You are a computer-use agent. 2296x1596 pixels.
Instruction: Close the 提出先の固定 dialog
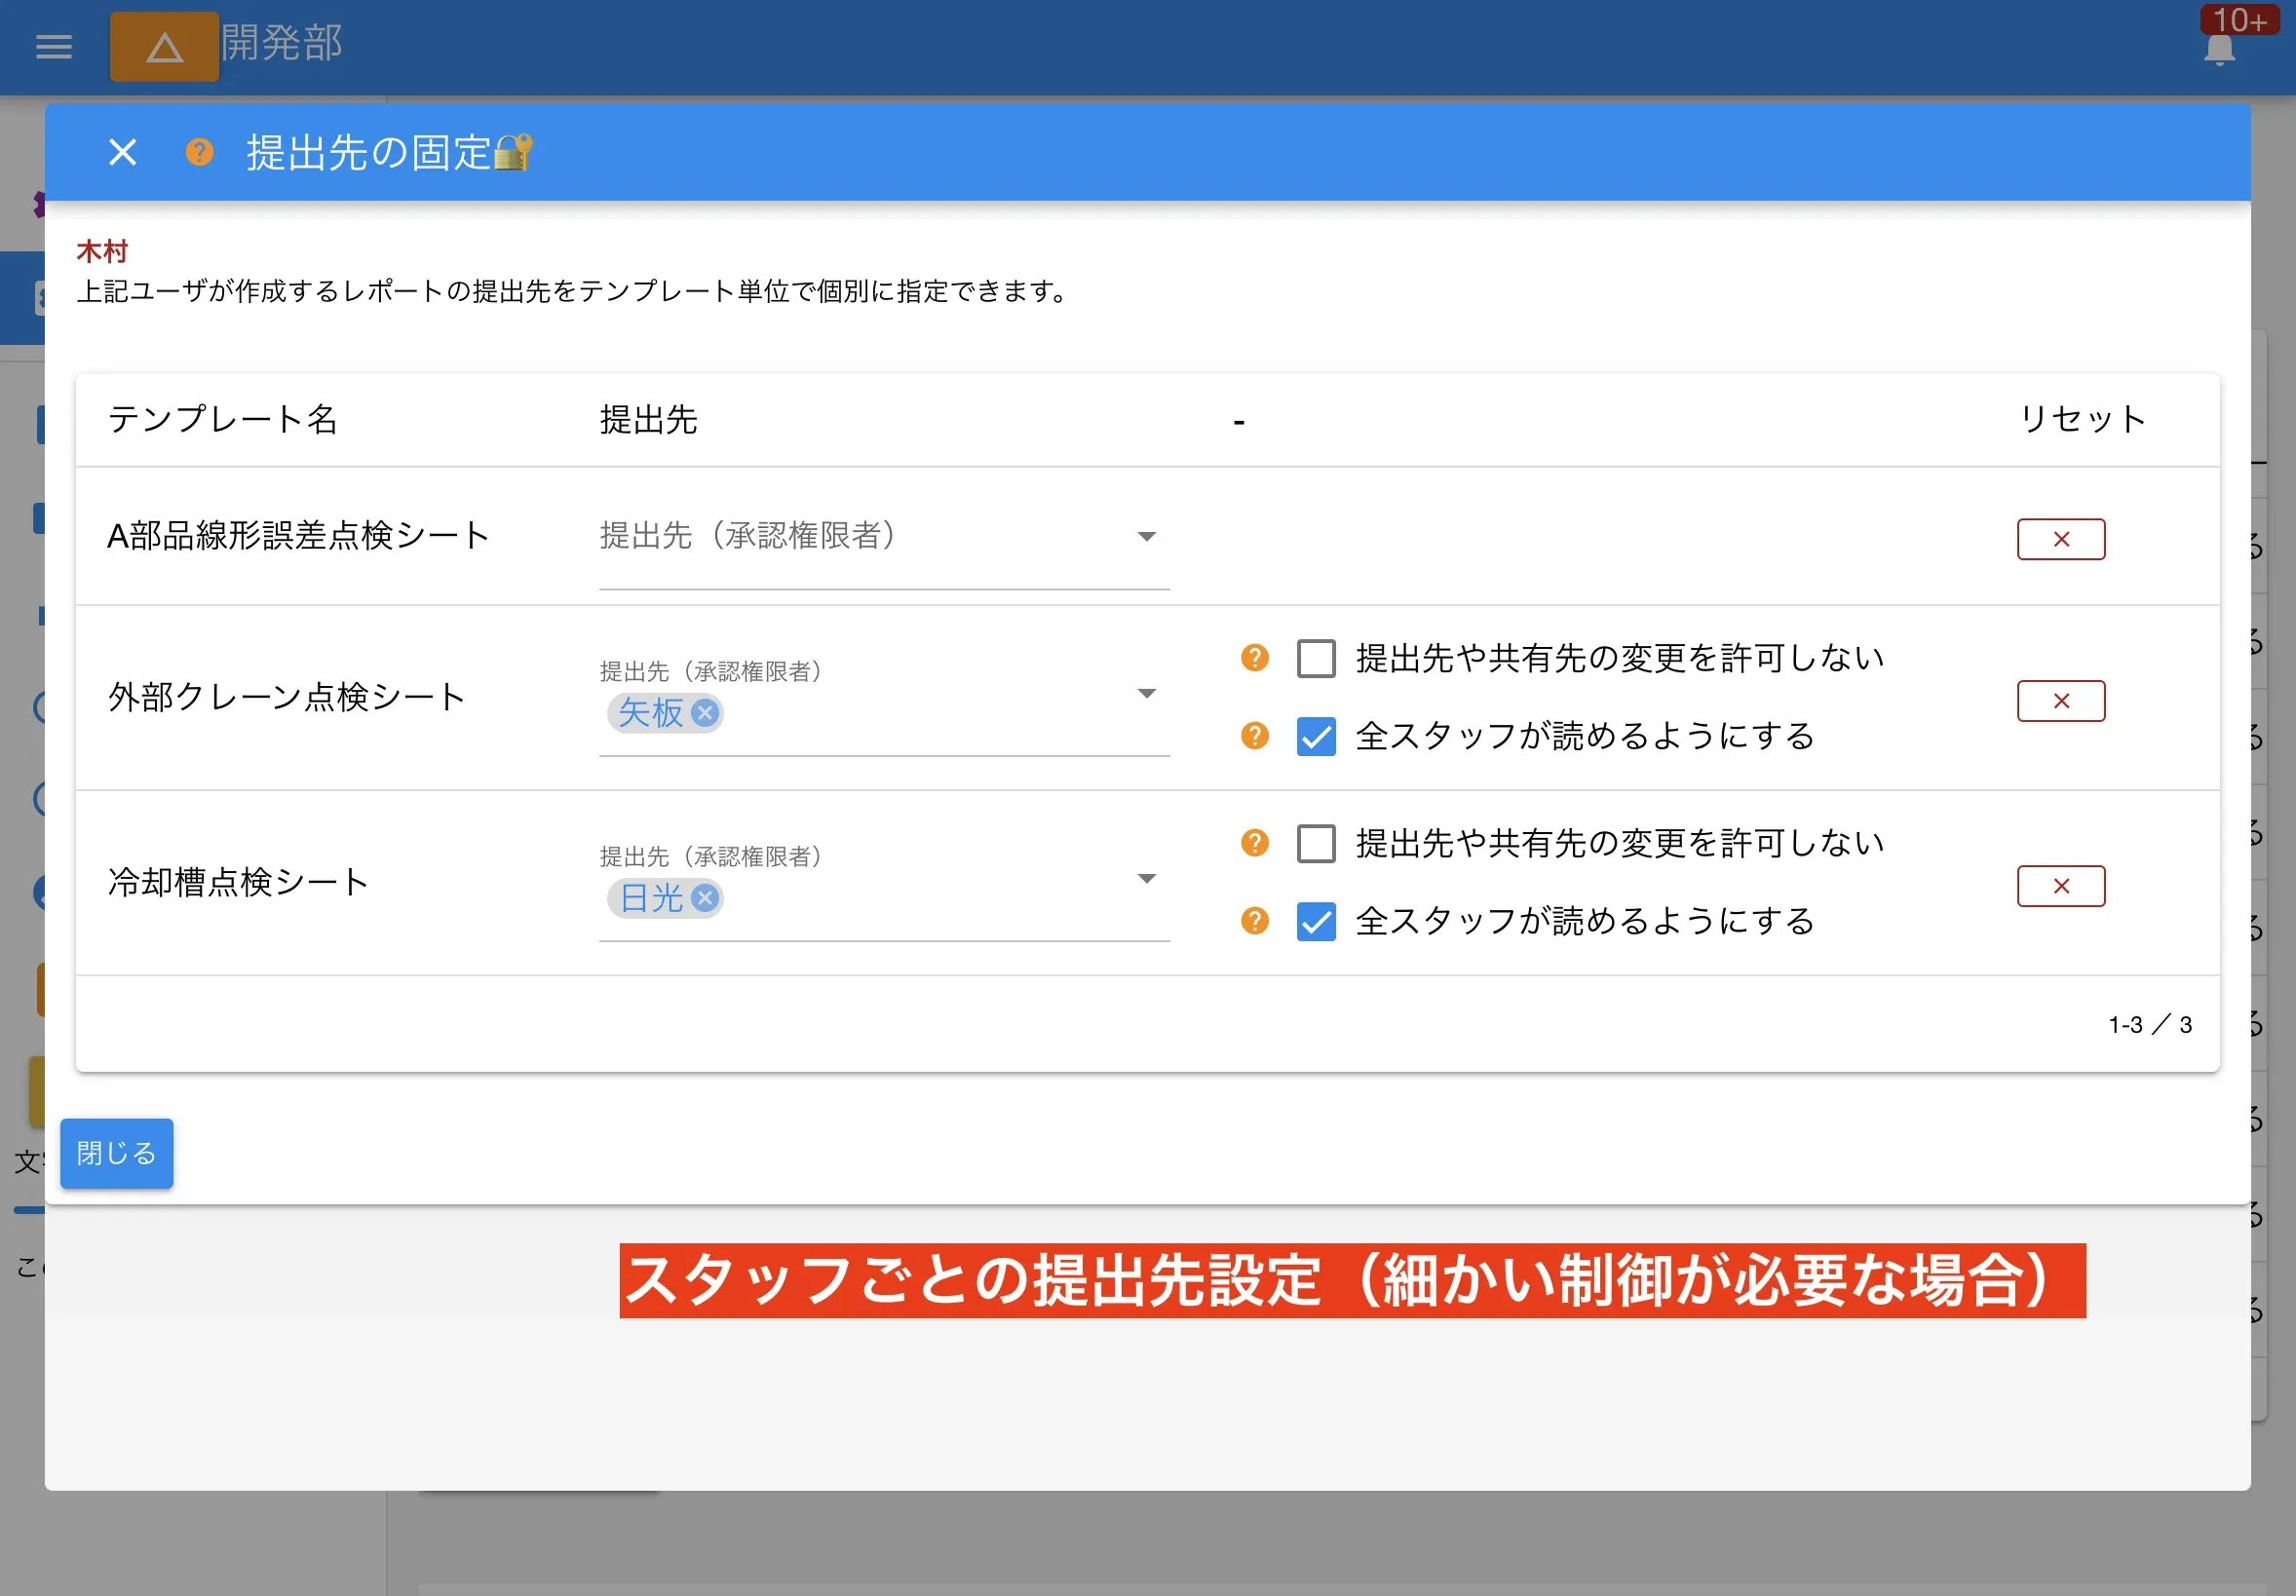[122, 152]
